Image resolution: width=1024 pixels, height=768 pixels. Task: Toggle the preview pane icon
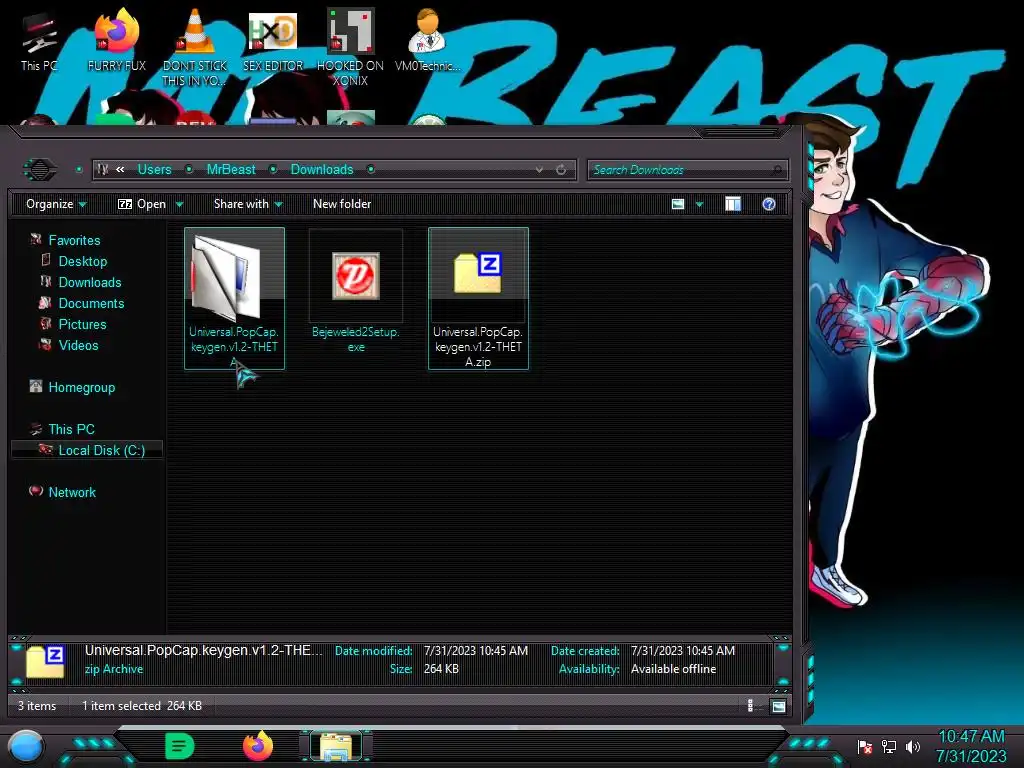coord(733,204)
